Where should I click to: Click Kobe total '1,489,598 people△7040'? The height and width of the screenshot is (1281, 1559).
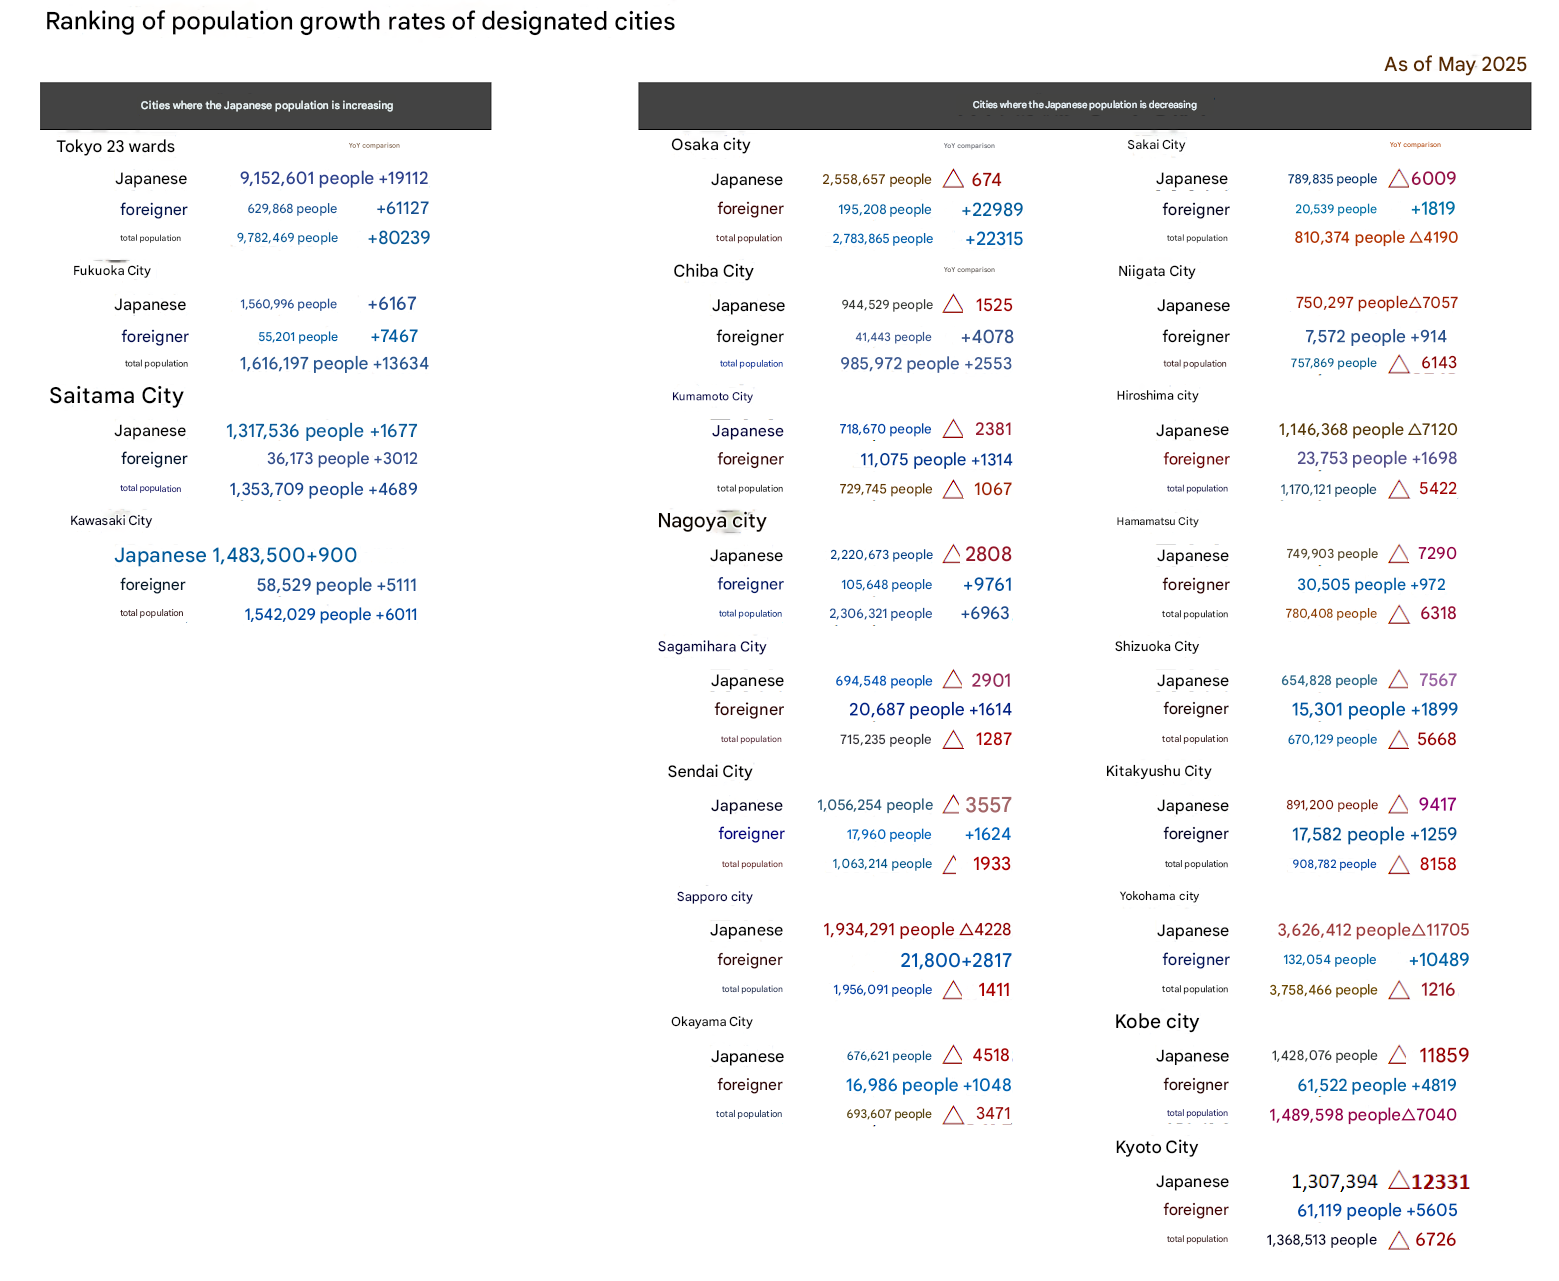pyautogui.click(x=1363, y=1115)
